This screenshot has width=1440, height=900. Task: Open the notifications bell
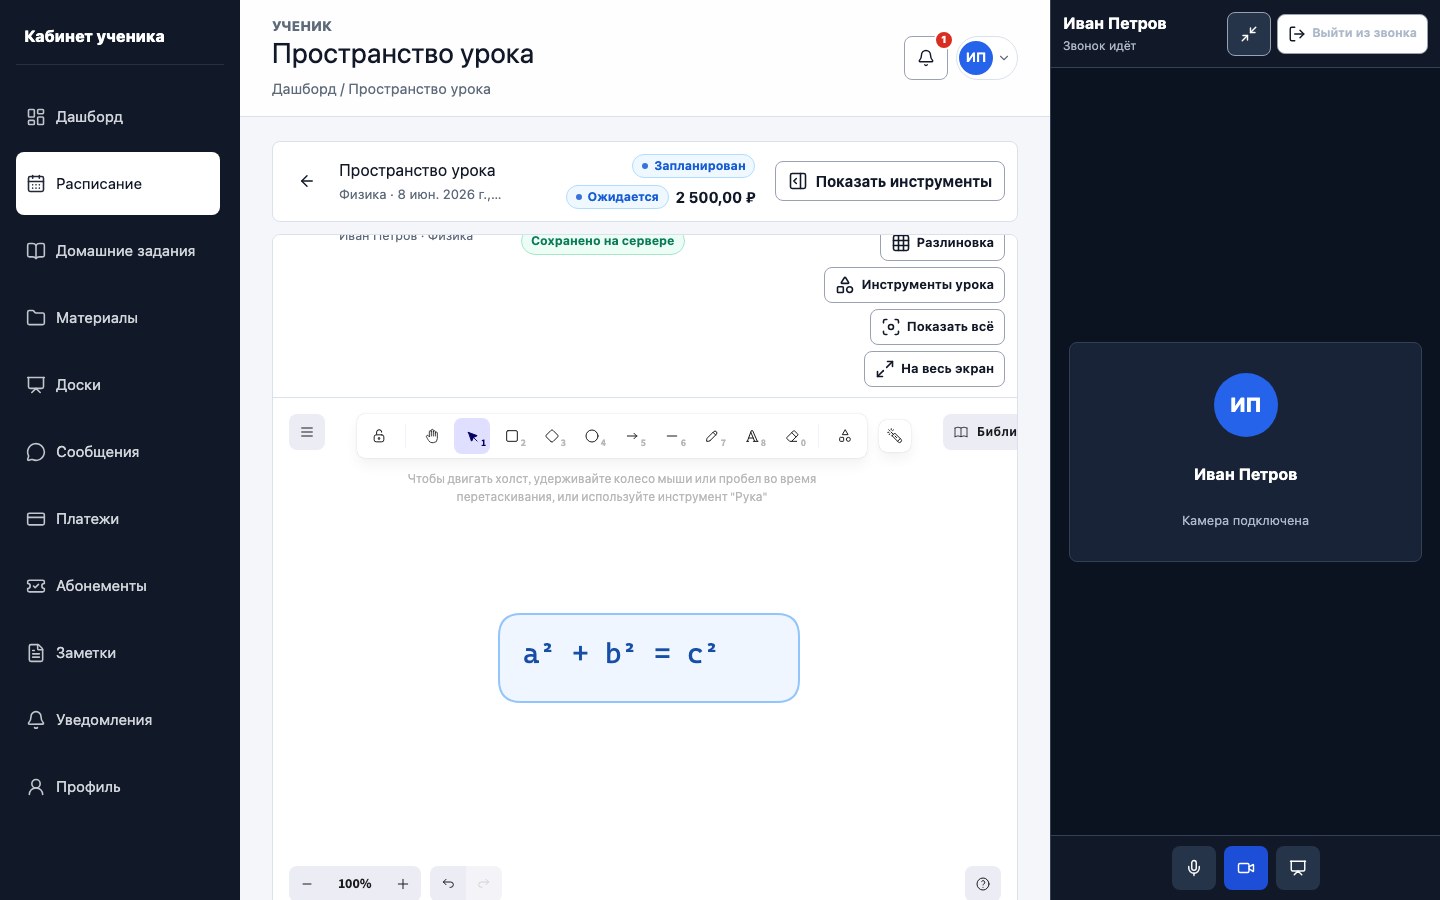click(x=926, y=58)
